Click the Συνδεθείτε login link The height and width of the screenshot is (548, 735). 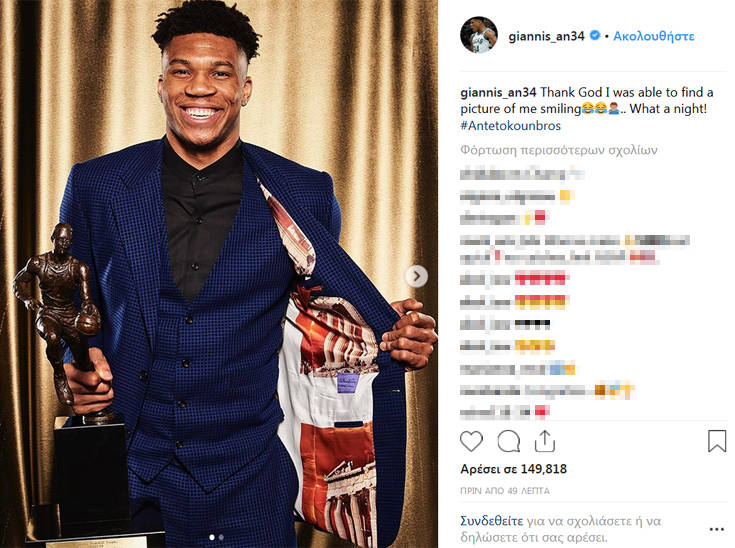point(491,521)
